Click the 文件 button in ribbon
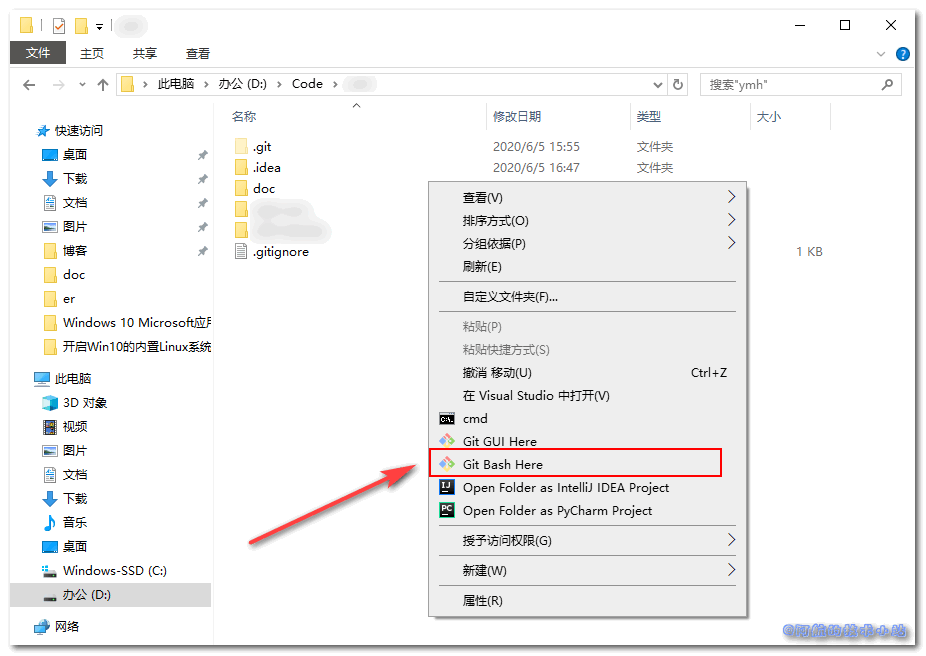The width and height of the screenshot is (926, 656). coord(38,53)
